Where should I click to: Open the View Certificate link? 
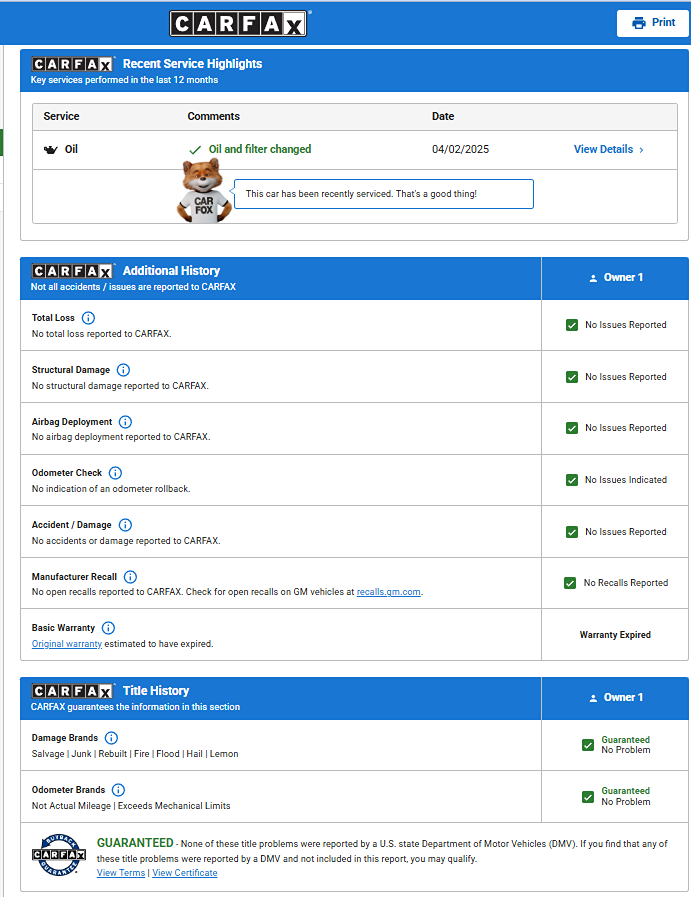[185, 873]
